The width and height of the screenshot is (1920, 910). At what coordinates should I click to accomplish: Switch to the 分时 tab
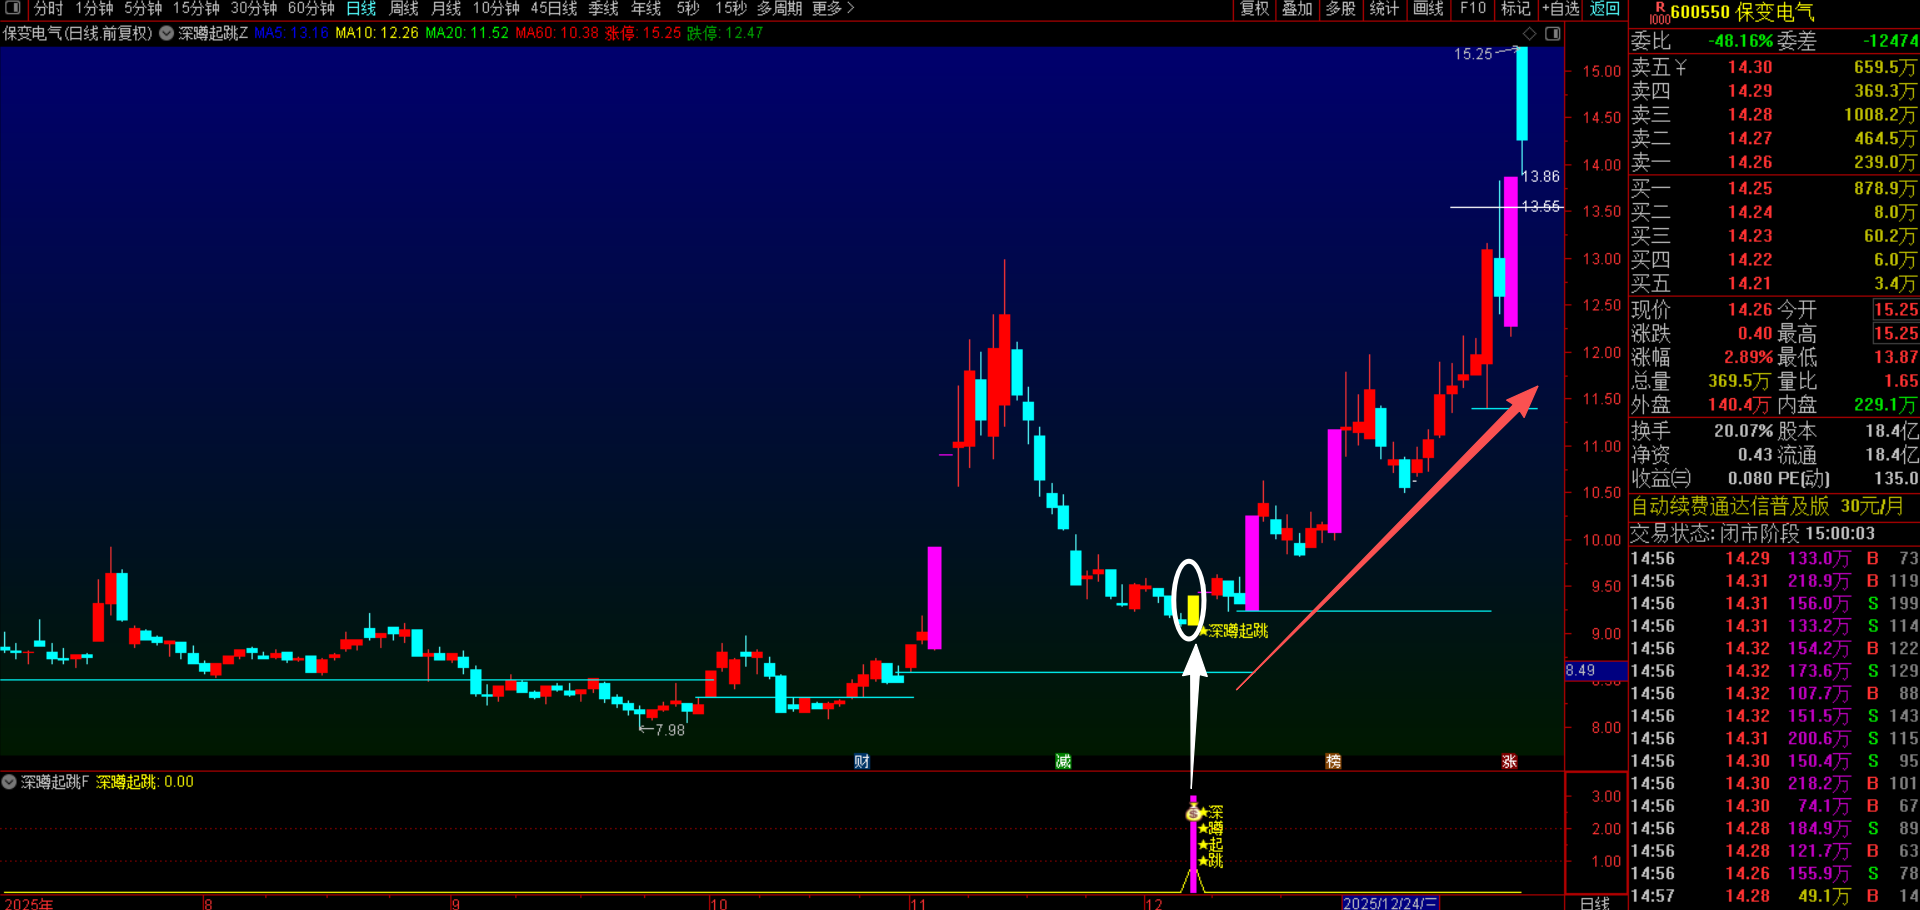click(x=48, y=9)
